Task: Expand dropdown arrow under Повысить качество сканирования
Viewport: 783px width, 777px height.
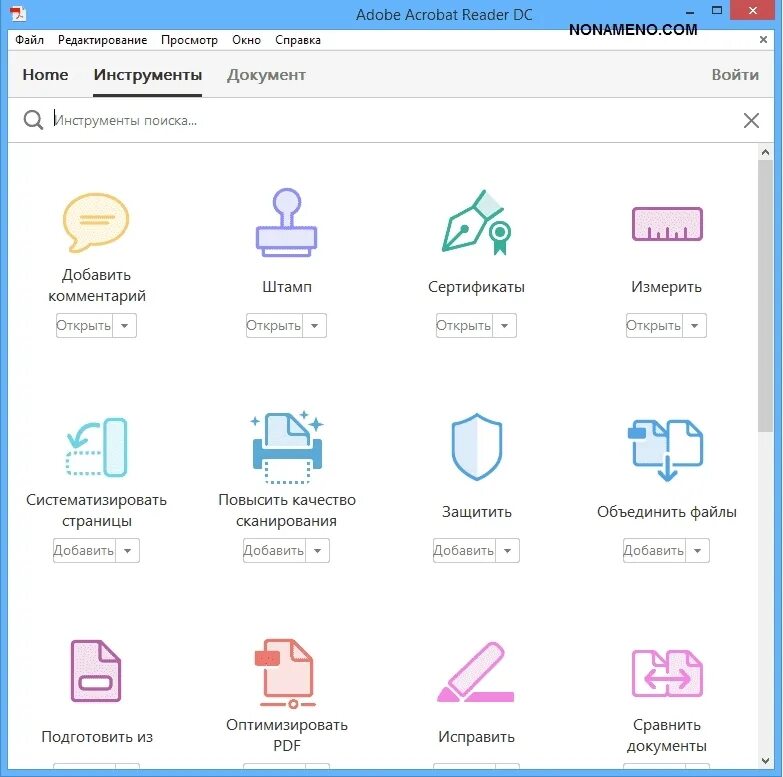Action: coord(318,550)
